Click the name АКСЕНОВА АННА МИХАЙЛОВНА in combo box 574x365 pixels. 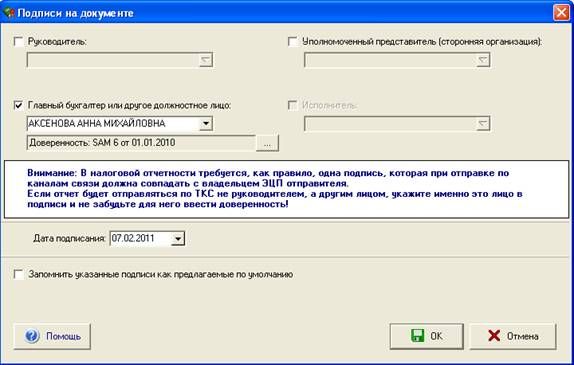[97, 123]
